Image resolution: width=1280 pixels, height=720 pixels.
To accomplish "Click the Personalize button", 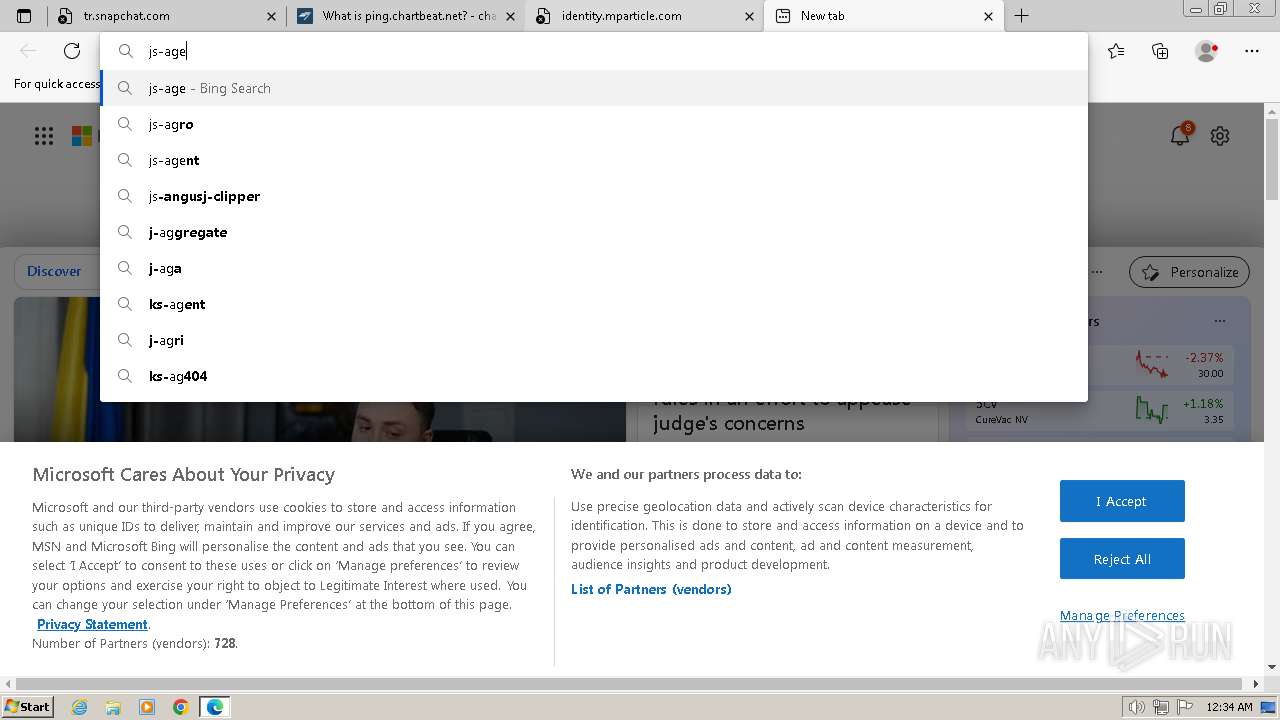I will point(1190,272).
